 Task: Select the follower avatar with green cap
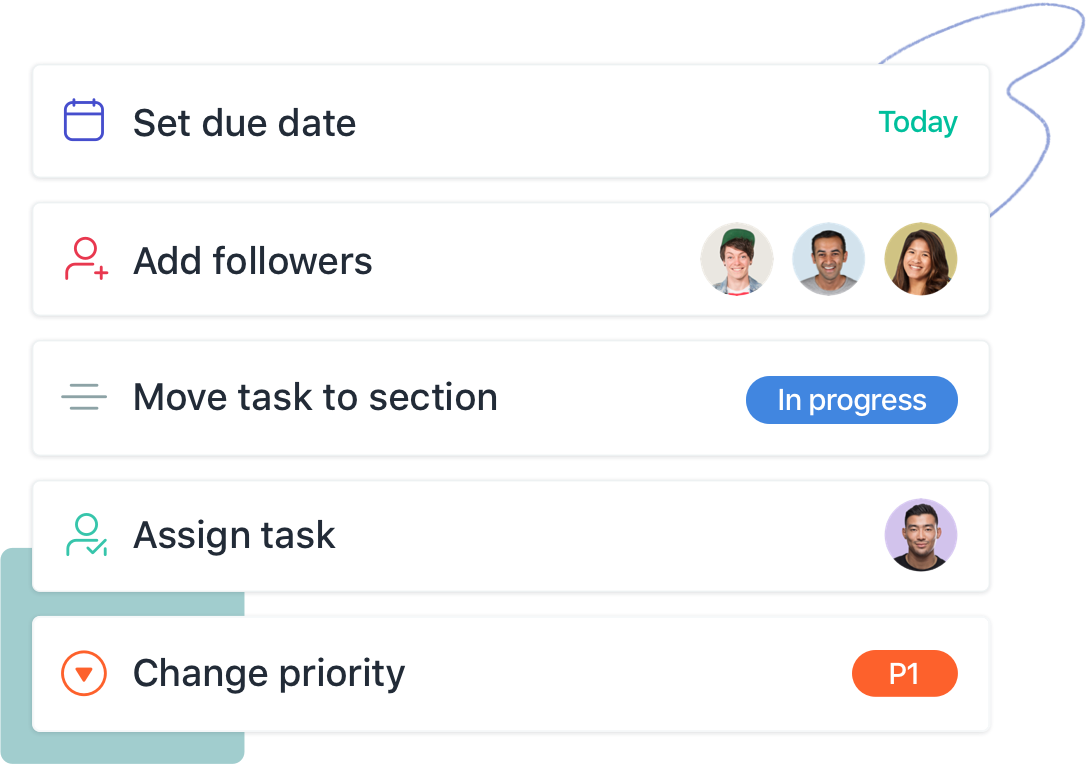[736, 259]
